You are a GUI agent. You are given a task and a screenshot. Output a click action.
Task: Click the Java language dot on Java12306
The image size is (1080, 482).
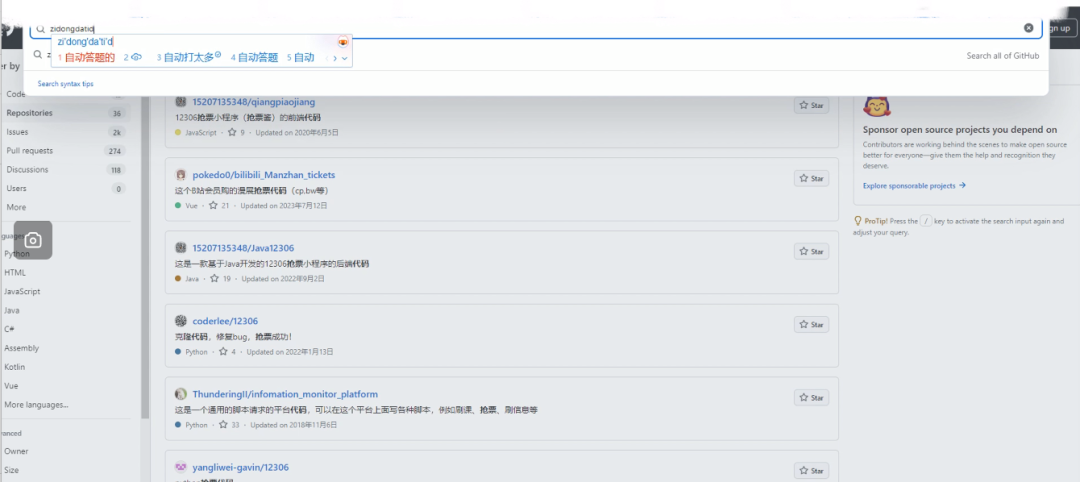pyautogui.click(x=178, y=279)
